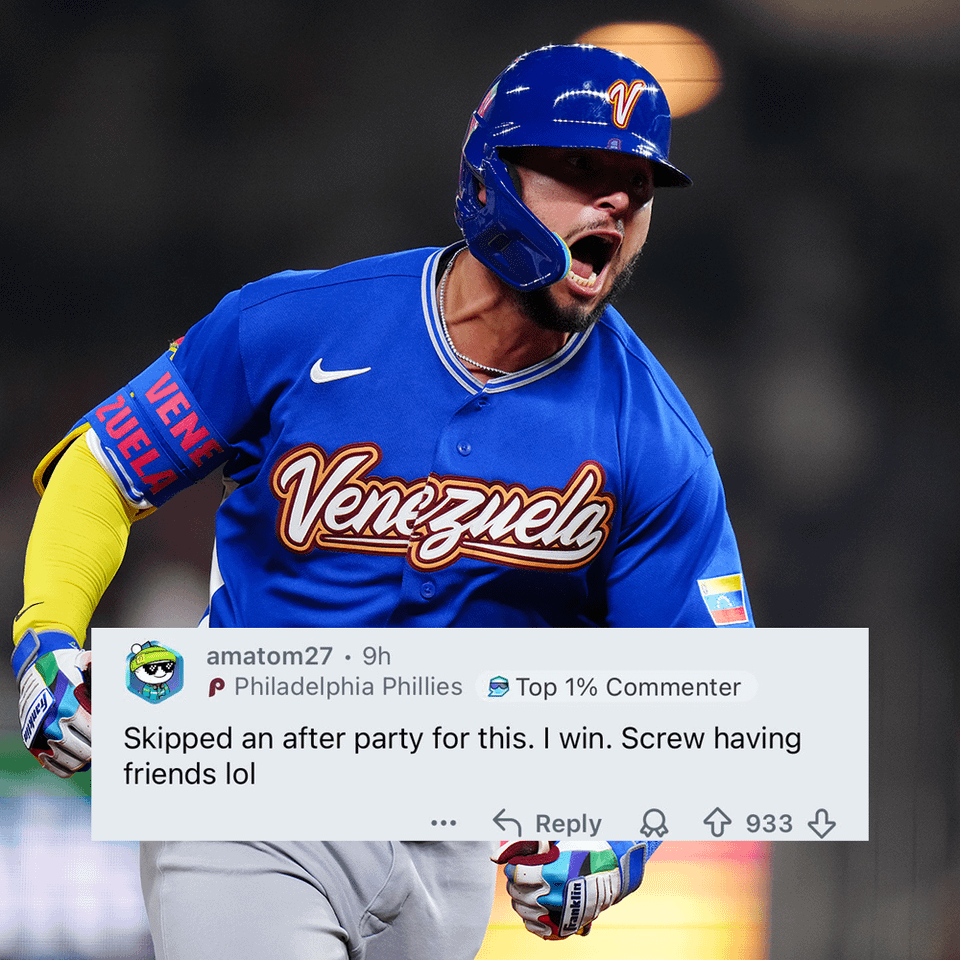Screen dimensions: 960x960
Task: Open amatom27's avatar profile picture
Action: tap(155, 672)
